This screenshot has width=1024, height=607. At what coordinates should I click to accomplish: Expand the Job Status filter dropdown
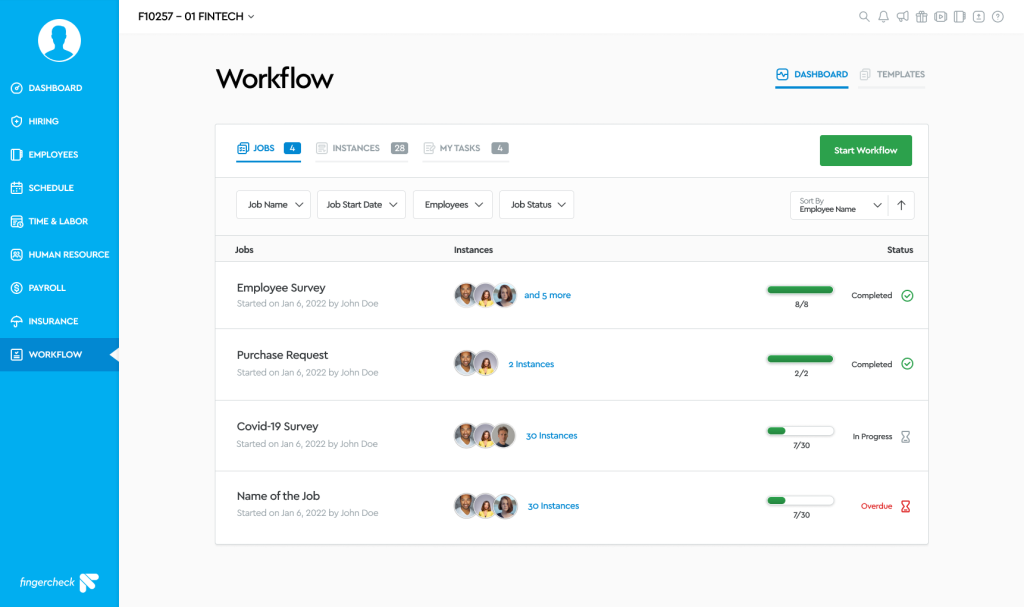pyautogui.click(x=536, y=205)
